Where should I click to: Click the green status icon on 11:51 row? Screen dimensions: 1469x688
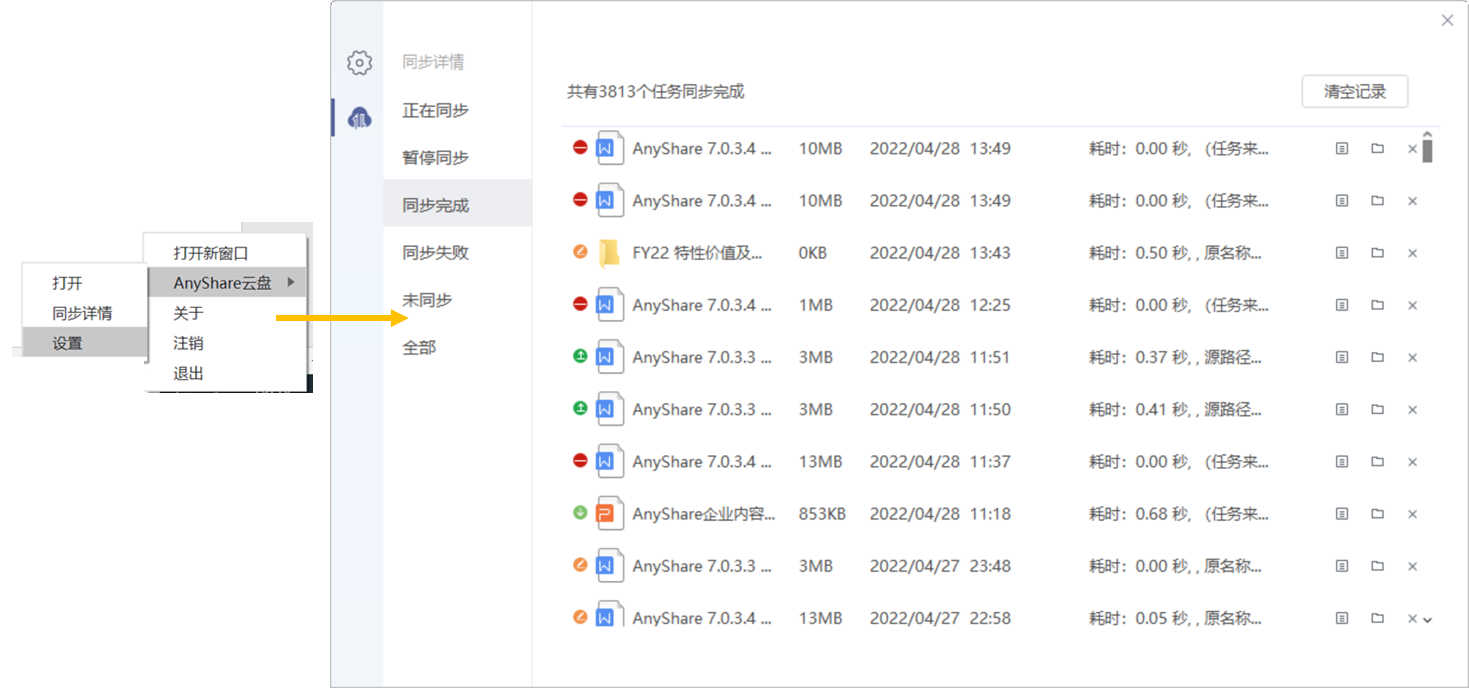coord(580,356)
